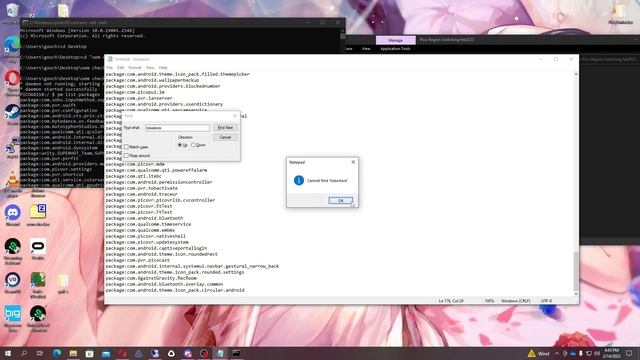
Task: Click UTF-8 encoding in Notepad status bar
Action: [x=546, y=301]
